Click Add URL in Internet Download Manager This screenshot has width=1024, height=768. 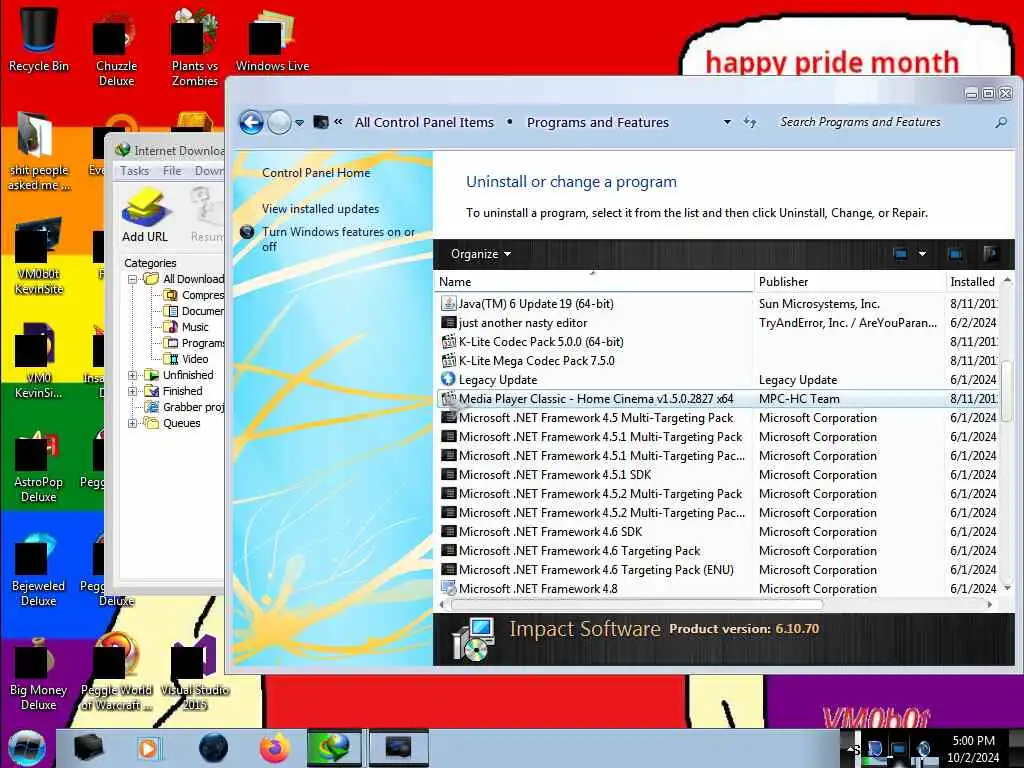145,216
